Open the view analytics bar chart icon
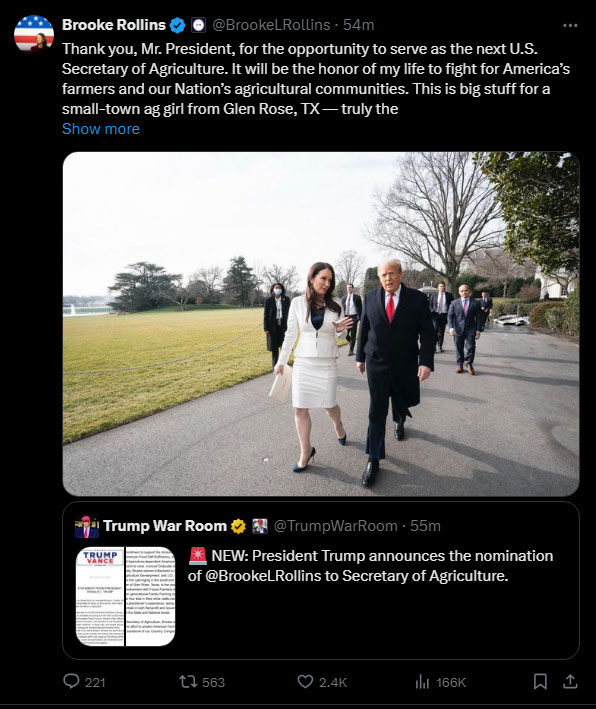The height and width of the screenshot is (709, 596). 422,681
